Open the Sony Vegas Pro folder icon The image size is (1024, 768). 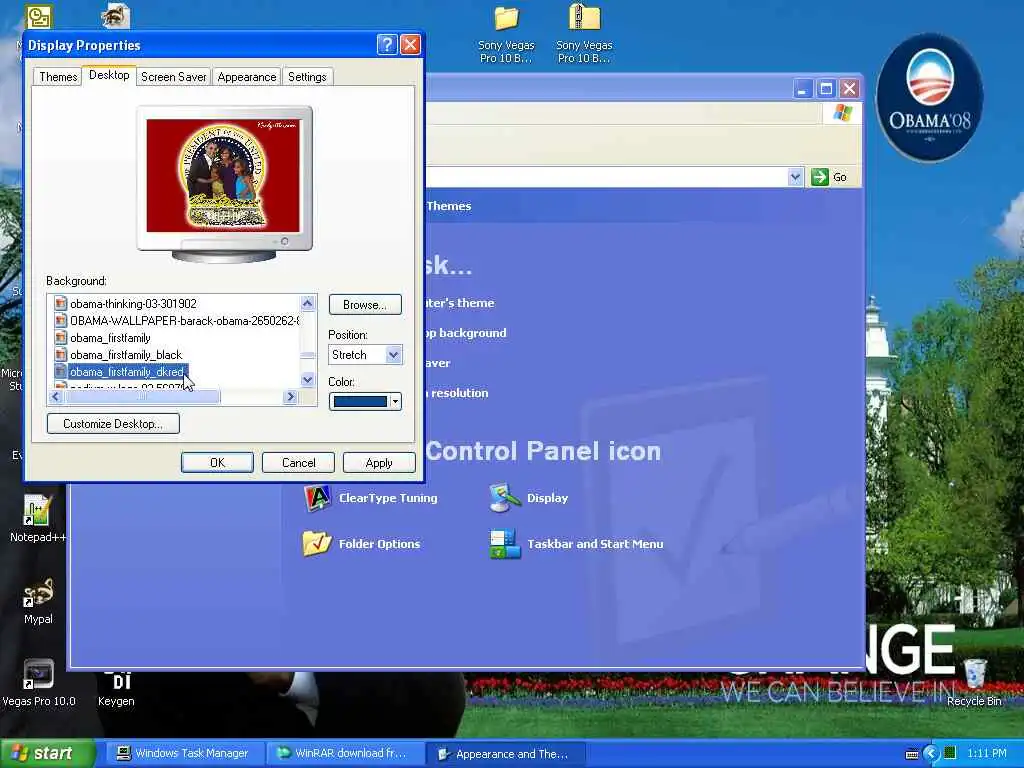click(x=506, y=18)
